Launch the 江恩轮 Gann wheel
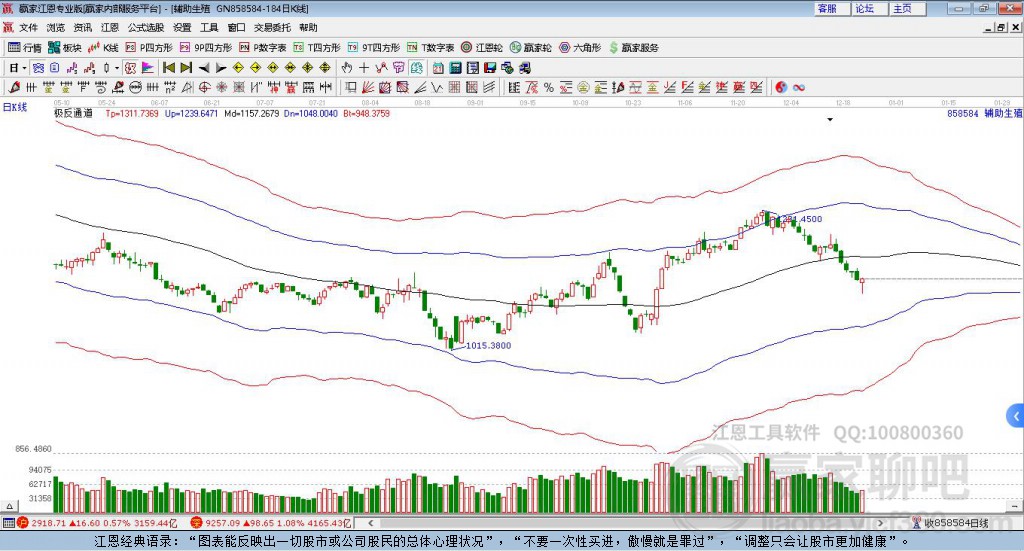The width and height of the screenshot is (1024, 551). (x=482, y=48)
